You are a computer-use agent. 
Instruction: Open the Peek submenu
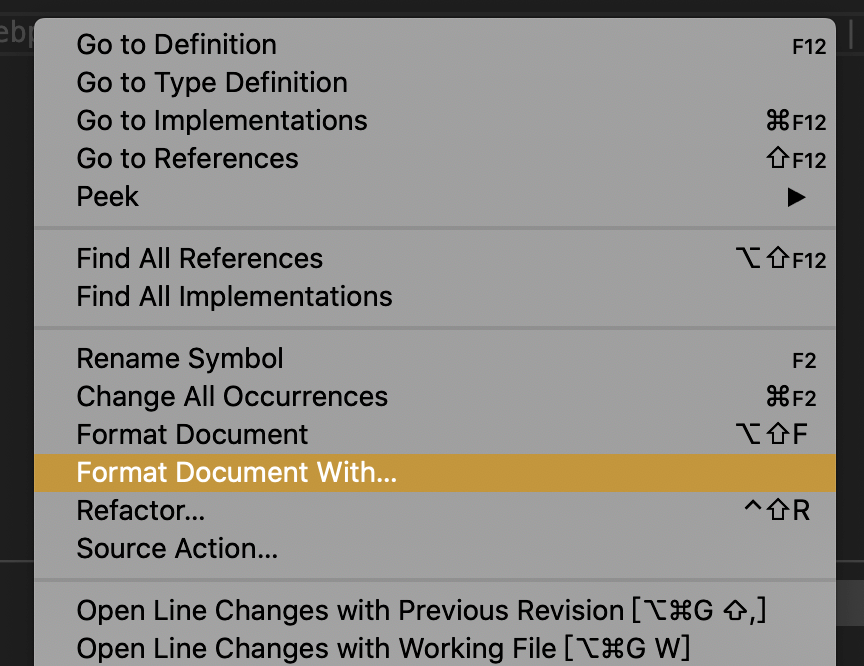(x=107, y=197)
